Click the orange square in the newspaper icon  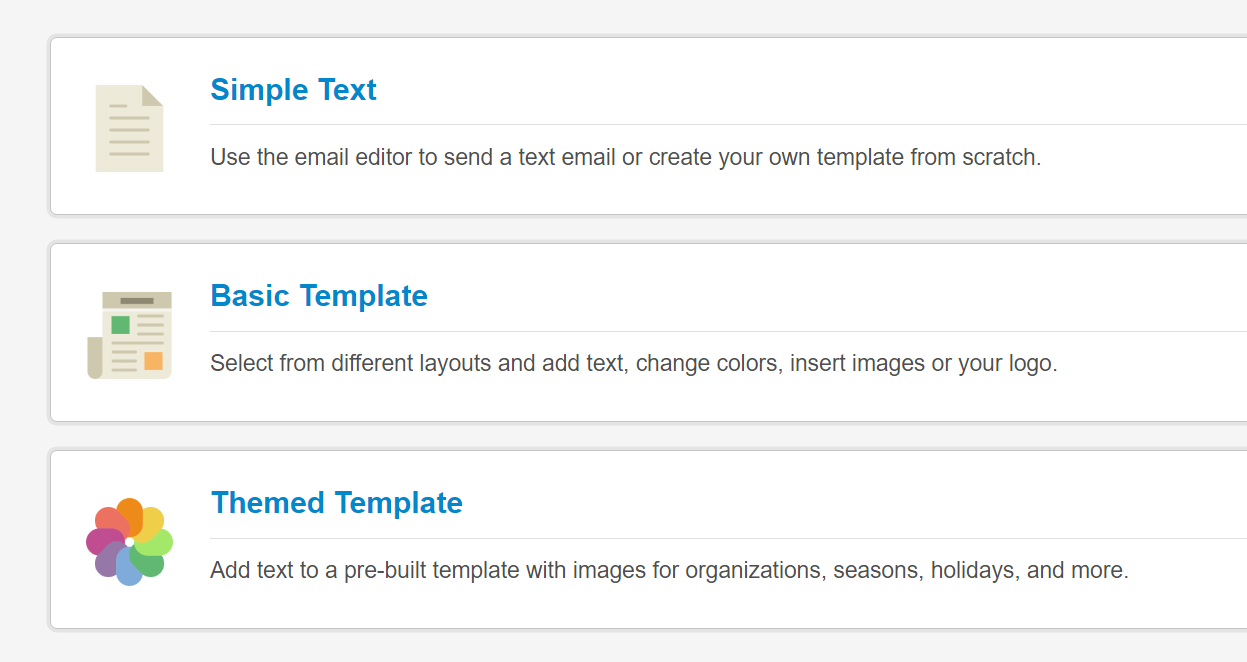pos(153,360)
